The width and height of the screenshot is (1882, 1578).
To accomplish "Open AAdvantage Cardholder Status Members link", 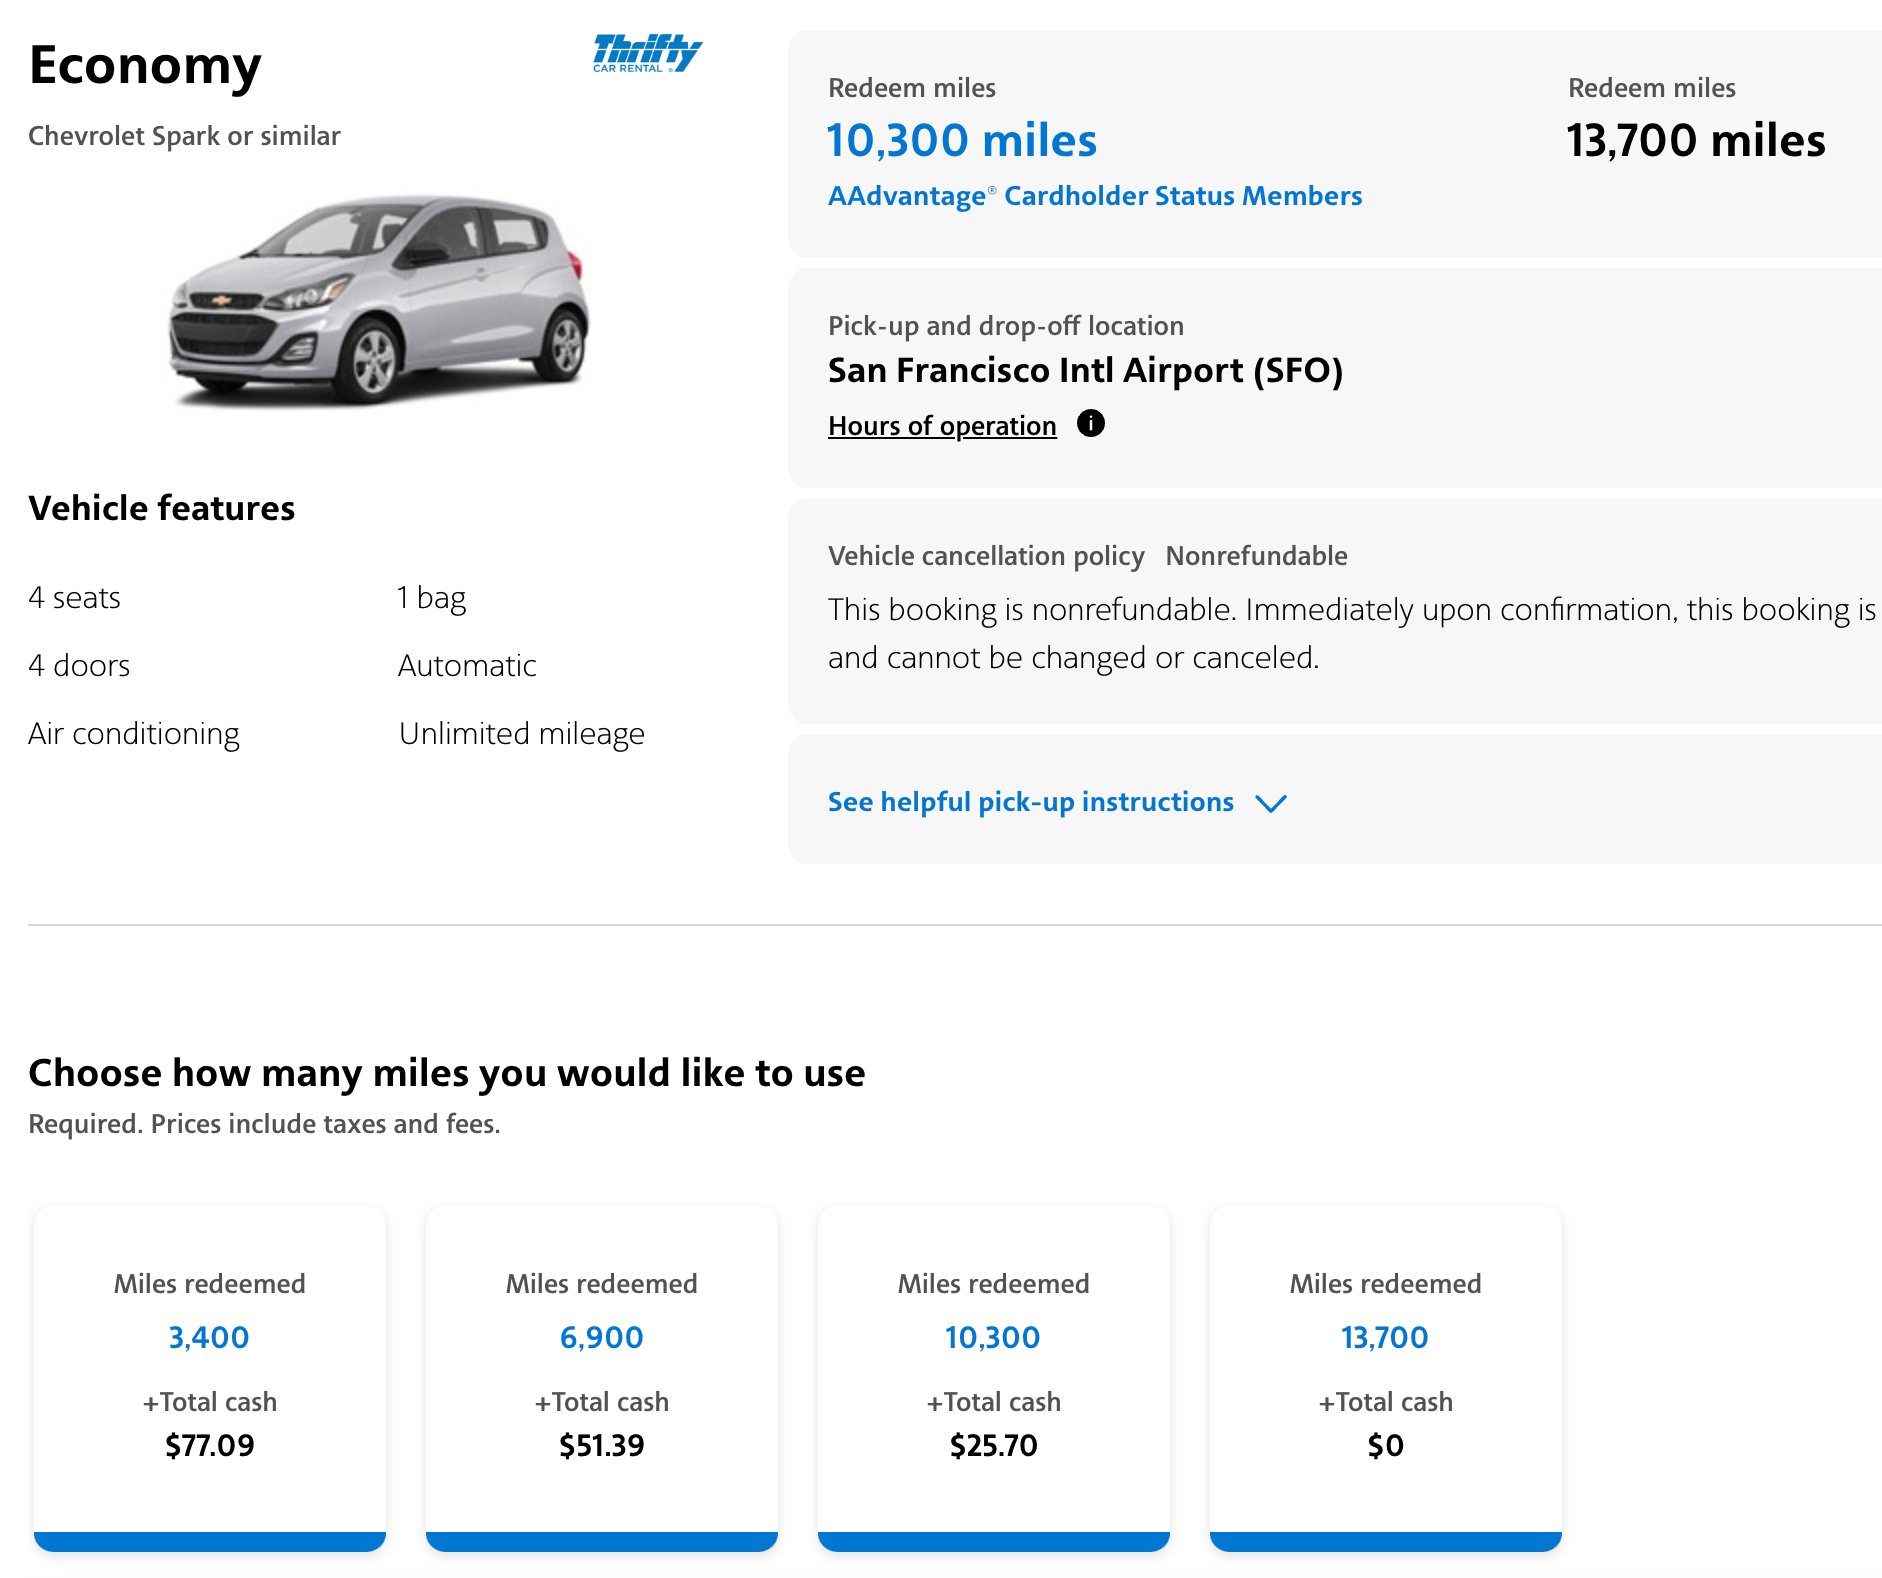I will coord(1094,196).
